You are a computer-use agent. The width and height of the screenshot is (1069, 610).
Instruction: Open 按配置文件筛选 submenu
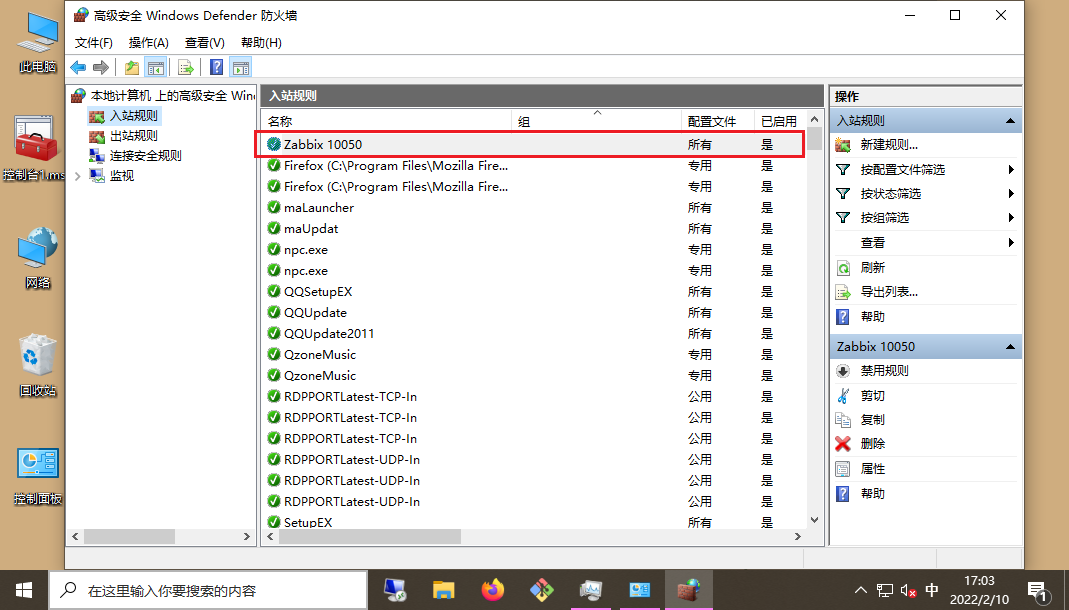[x=903, y=169]
